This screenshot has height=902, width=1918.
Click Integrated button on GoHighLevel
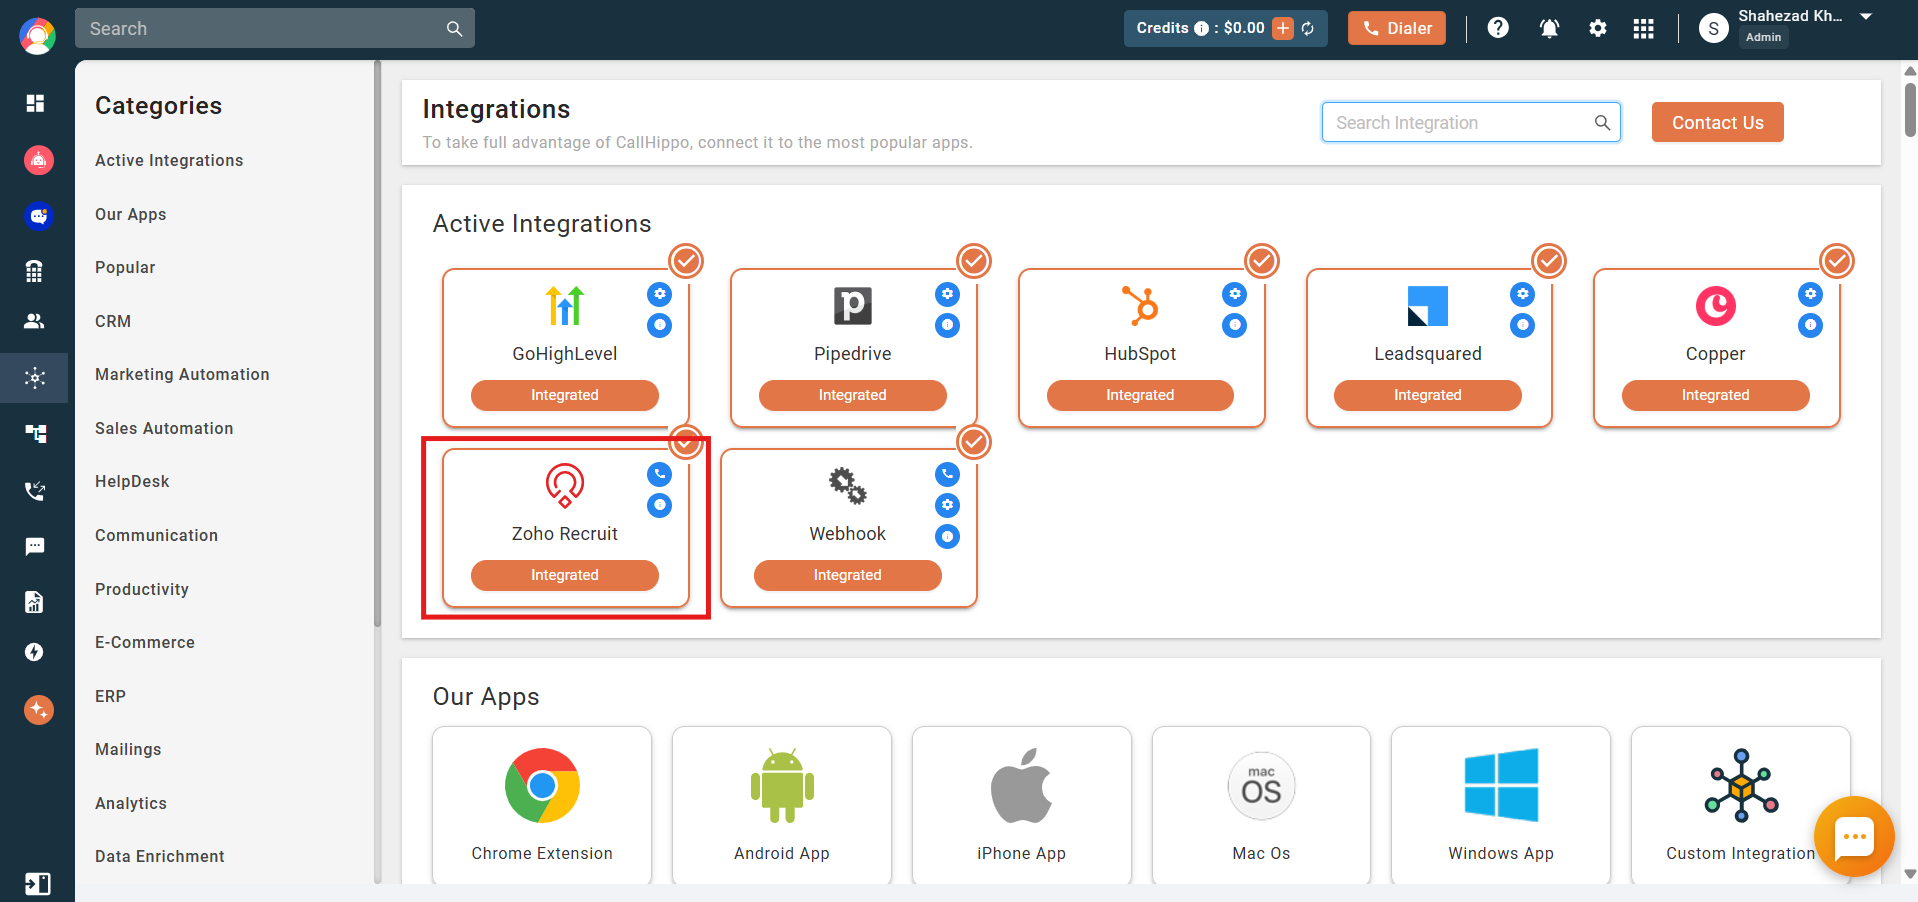[x=564, y=395]
